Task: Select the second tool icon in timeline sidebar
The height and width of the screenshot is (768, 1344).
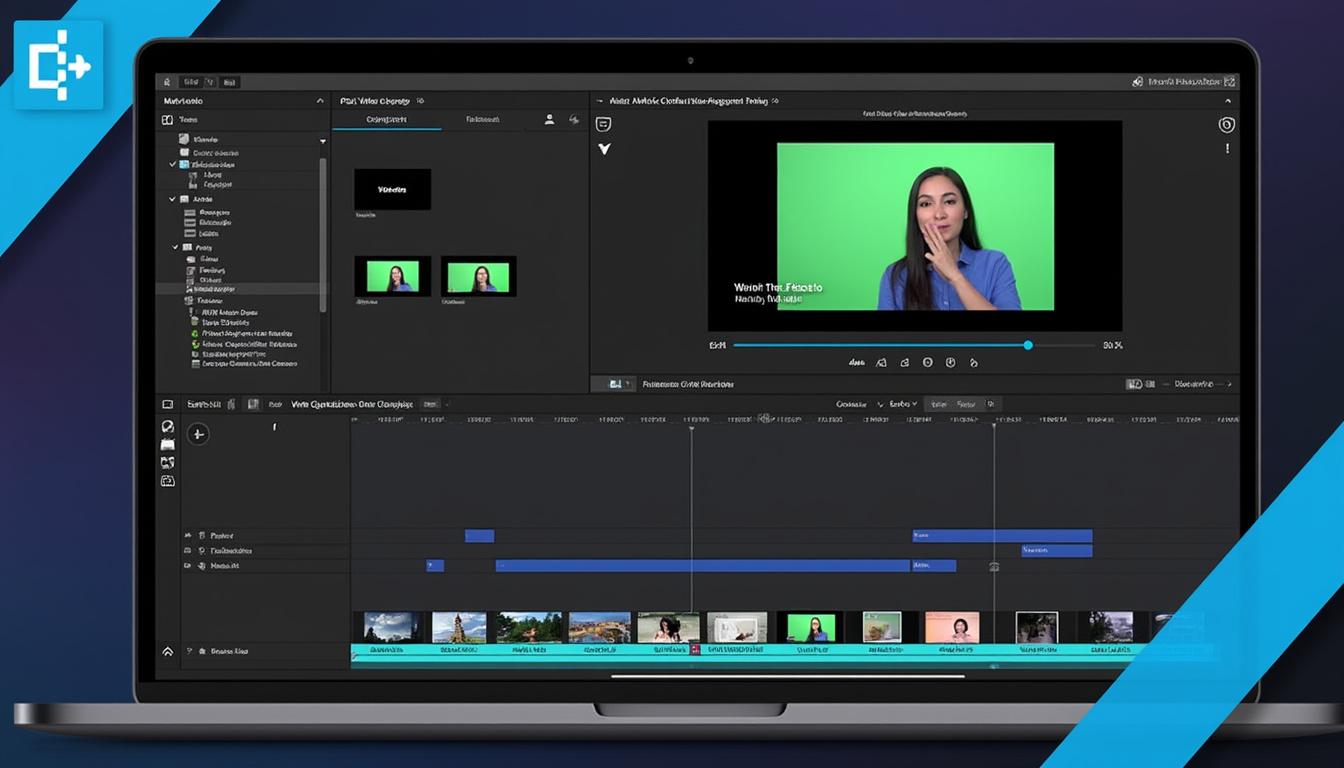Action: 167,444
